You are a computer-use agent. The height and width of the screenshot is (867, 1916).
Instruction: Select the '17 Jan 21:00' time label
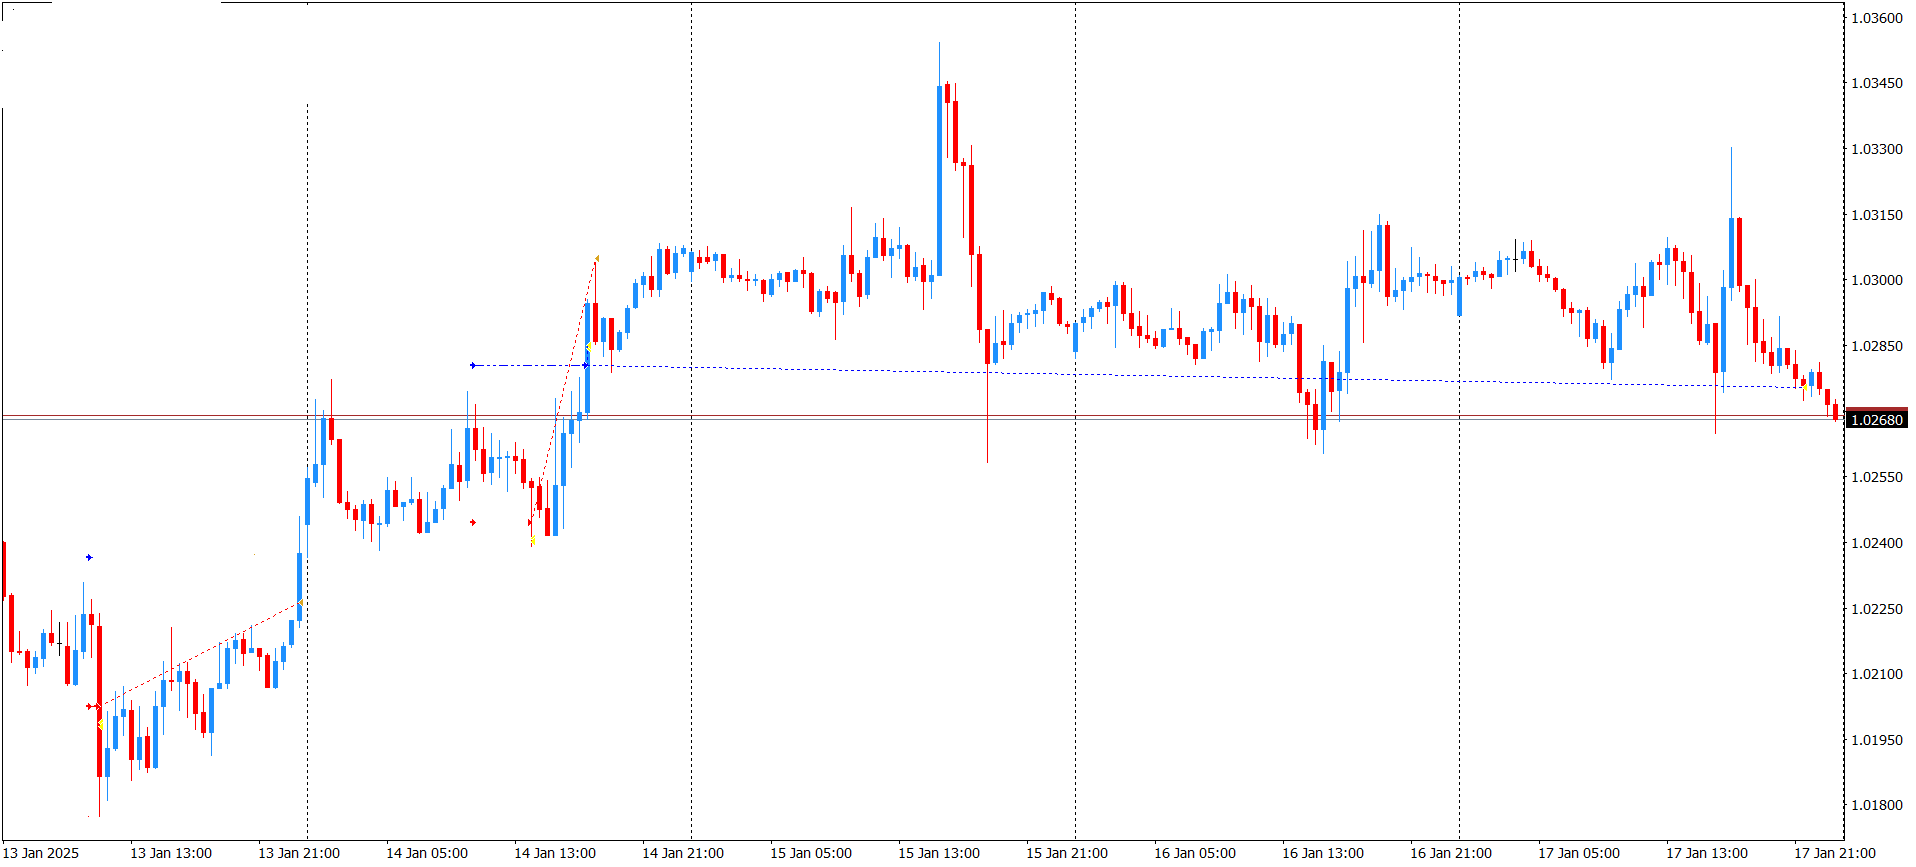pos(1835,853)
